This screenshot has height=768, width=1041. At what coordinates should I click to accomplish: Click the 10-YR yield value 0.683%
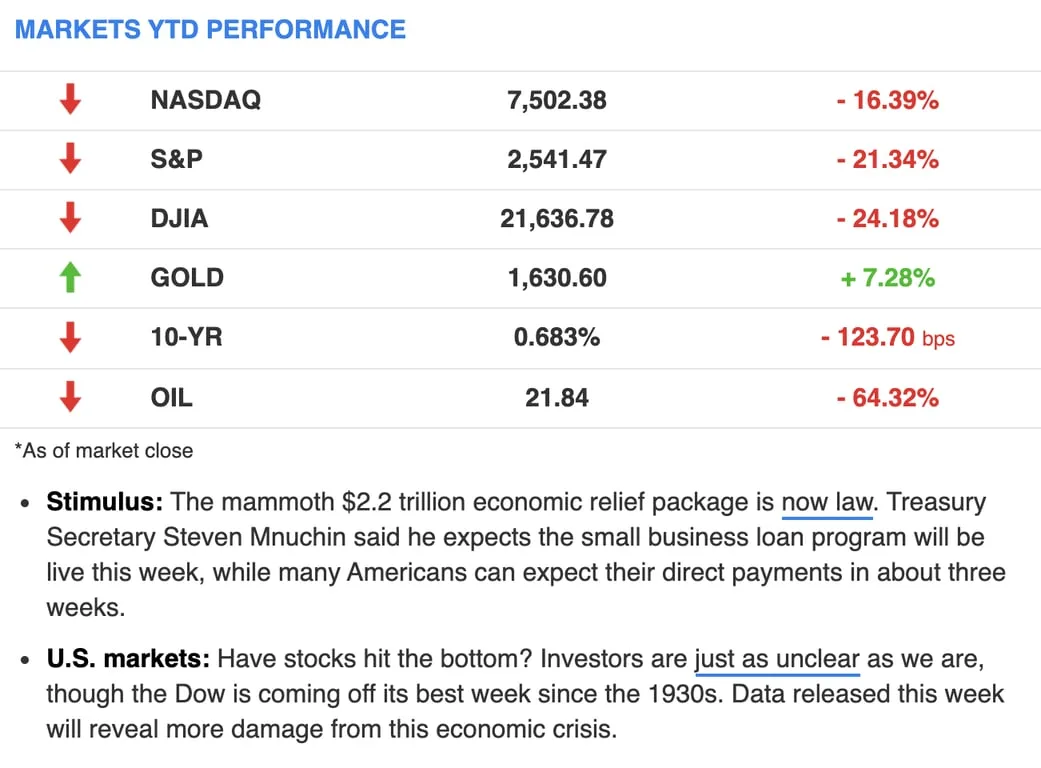557,337
